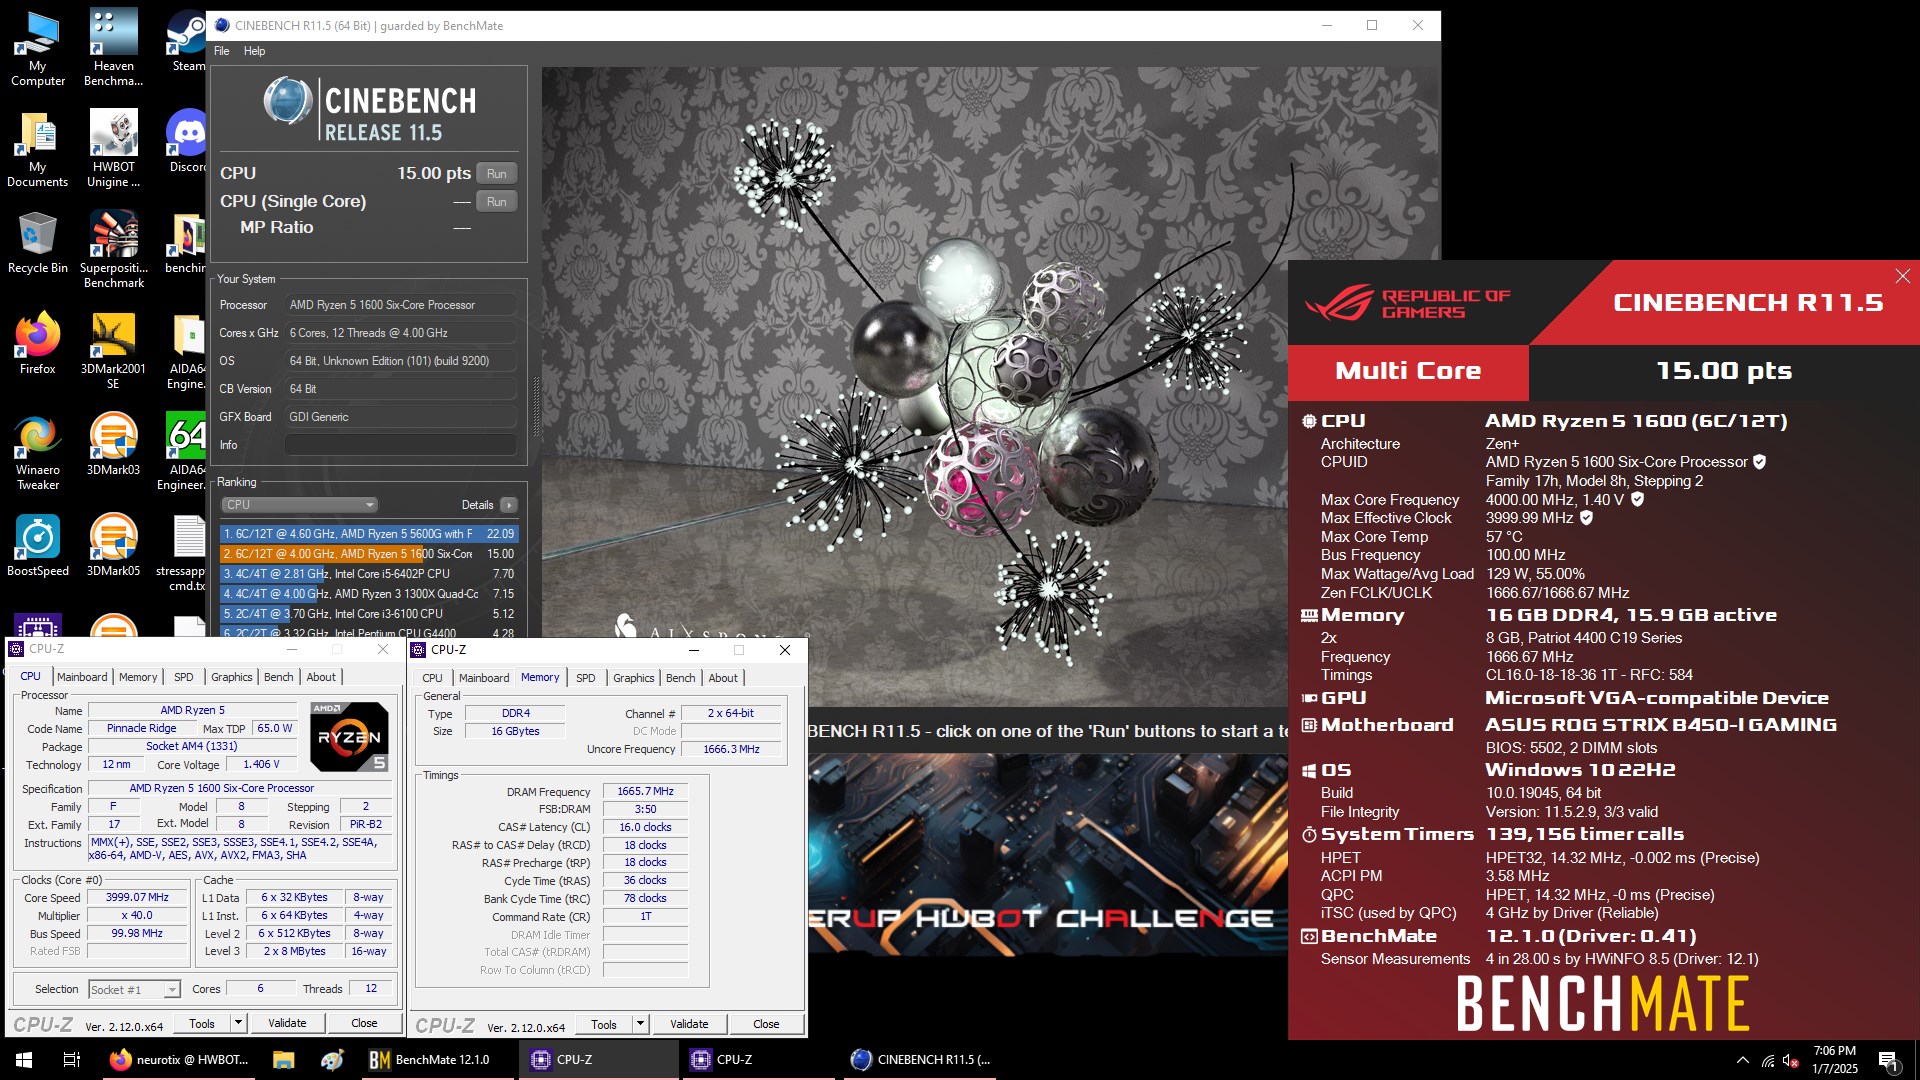Open File Explorer from taskbar
Viewport: 1920px width, 1080px height.
(x=283, y=1060)
